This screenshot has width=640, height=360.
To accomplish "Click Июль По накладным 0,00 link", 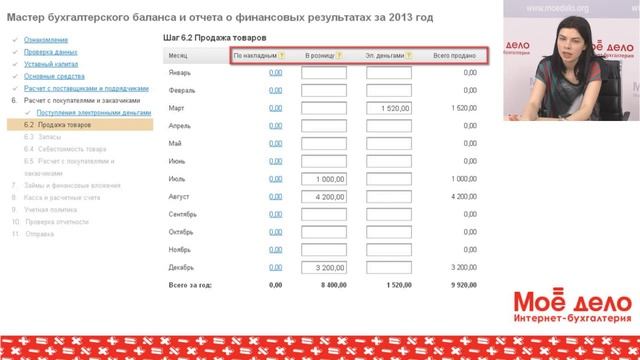I will coord(276,179).
